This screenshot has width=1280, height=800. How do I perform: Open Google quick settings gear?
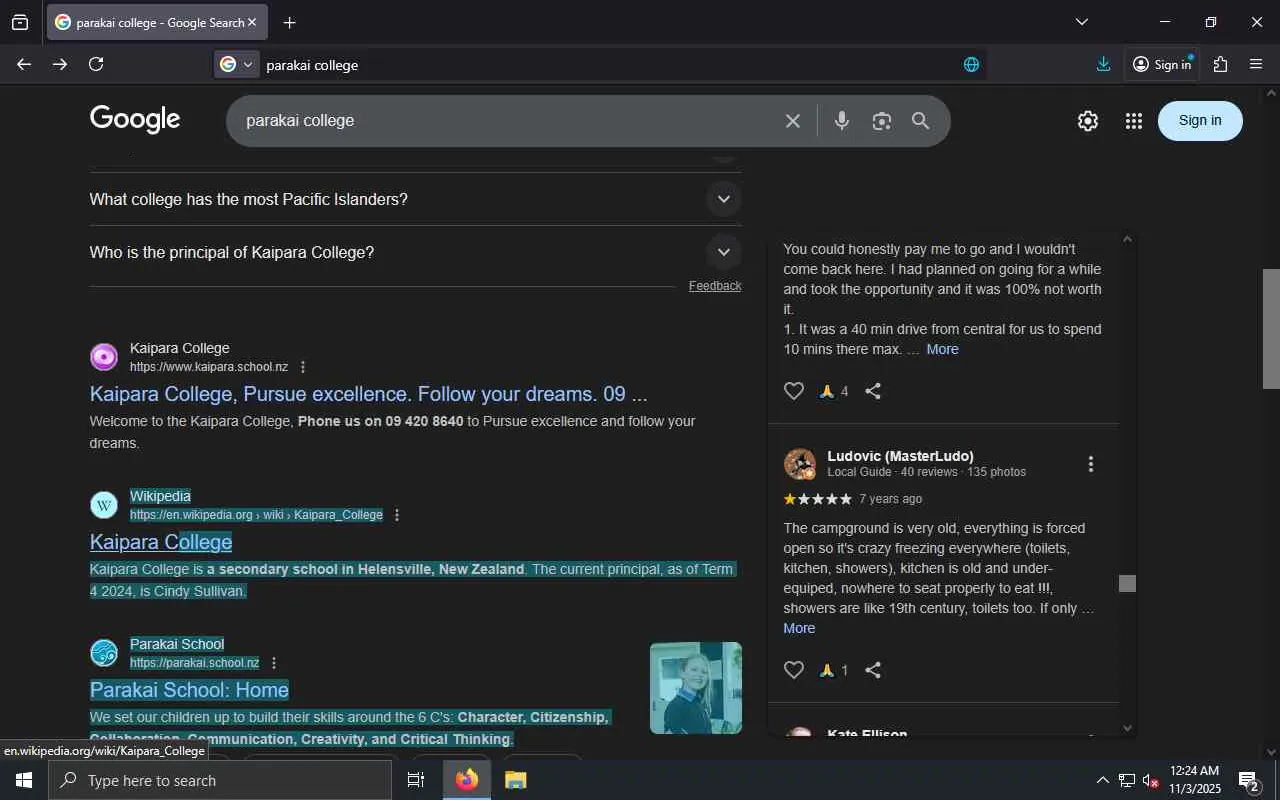pos(1088,121)
